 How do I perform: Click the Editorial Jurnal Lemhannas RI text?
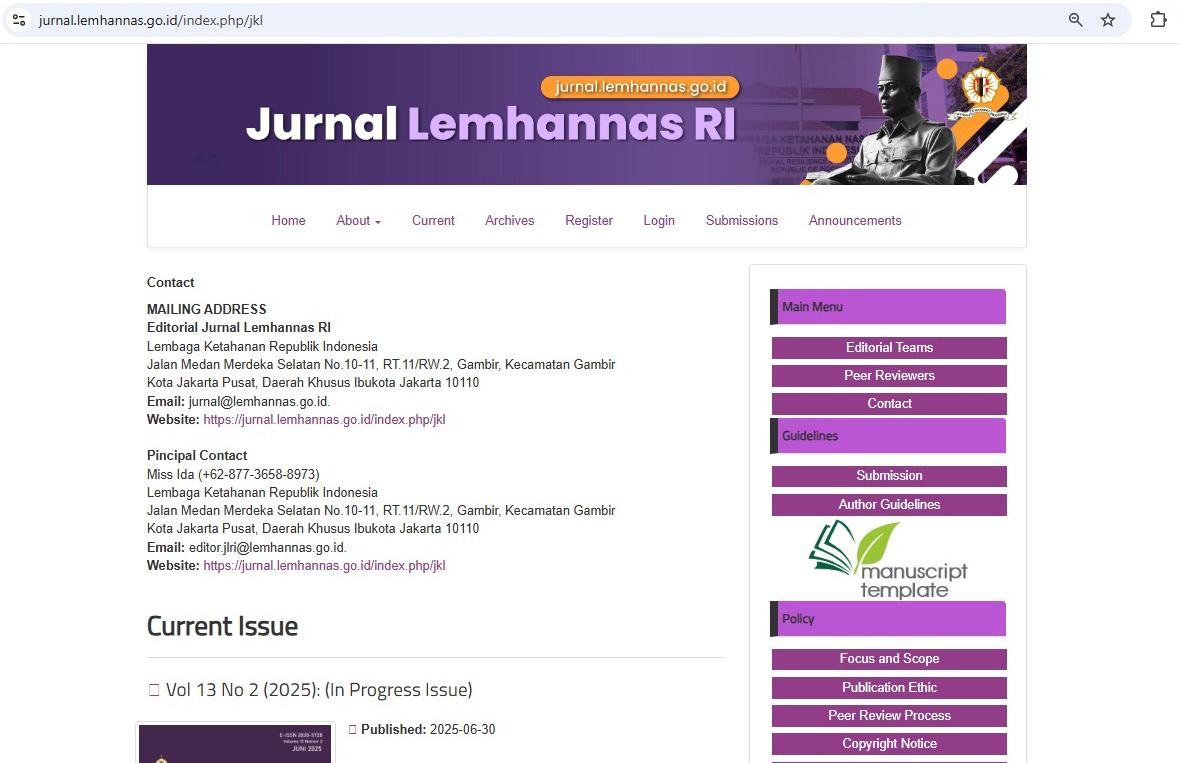[238, 327]
